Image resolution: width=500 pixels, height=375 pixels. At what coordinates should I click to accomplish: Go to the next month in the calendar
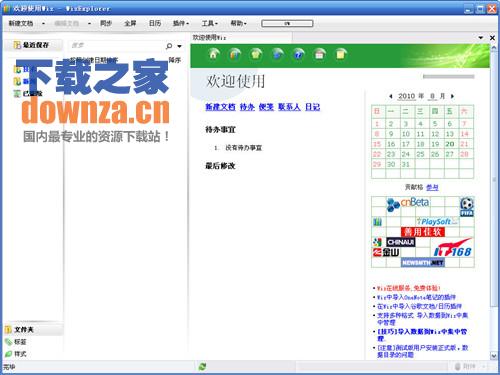pos(452,96)
